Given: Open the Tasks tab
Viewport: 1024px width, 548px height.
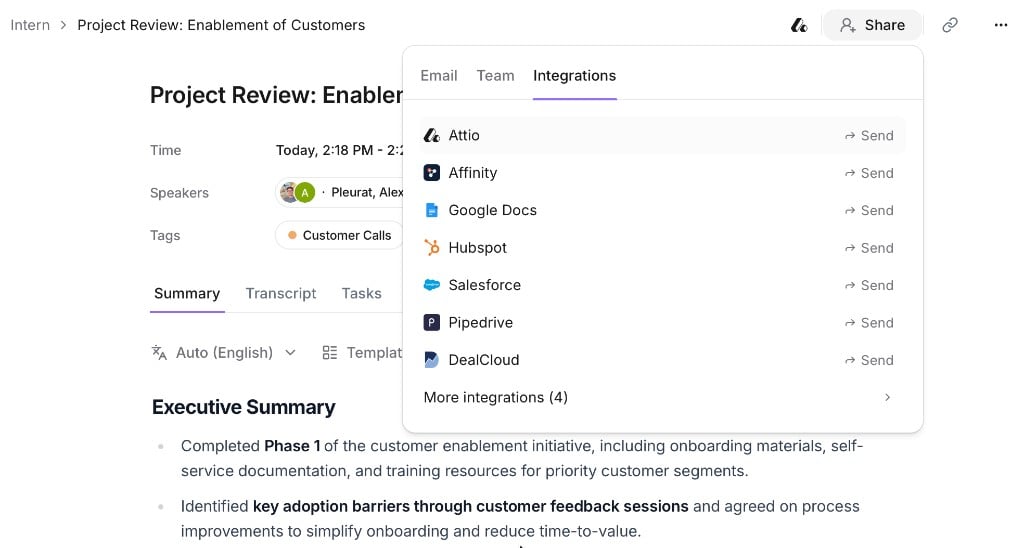Looking at the screenshot, I should [x=361, y=294].
